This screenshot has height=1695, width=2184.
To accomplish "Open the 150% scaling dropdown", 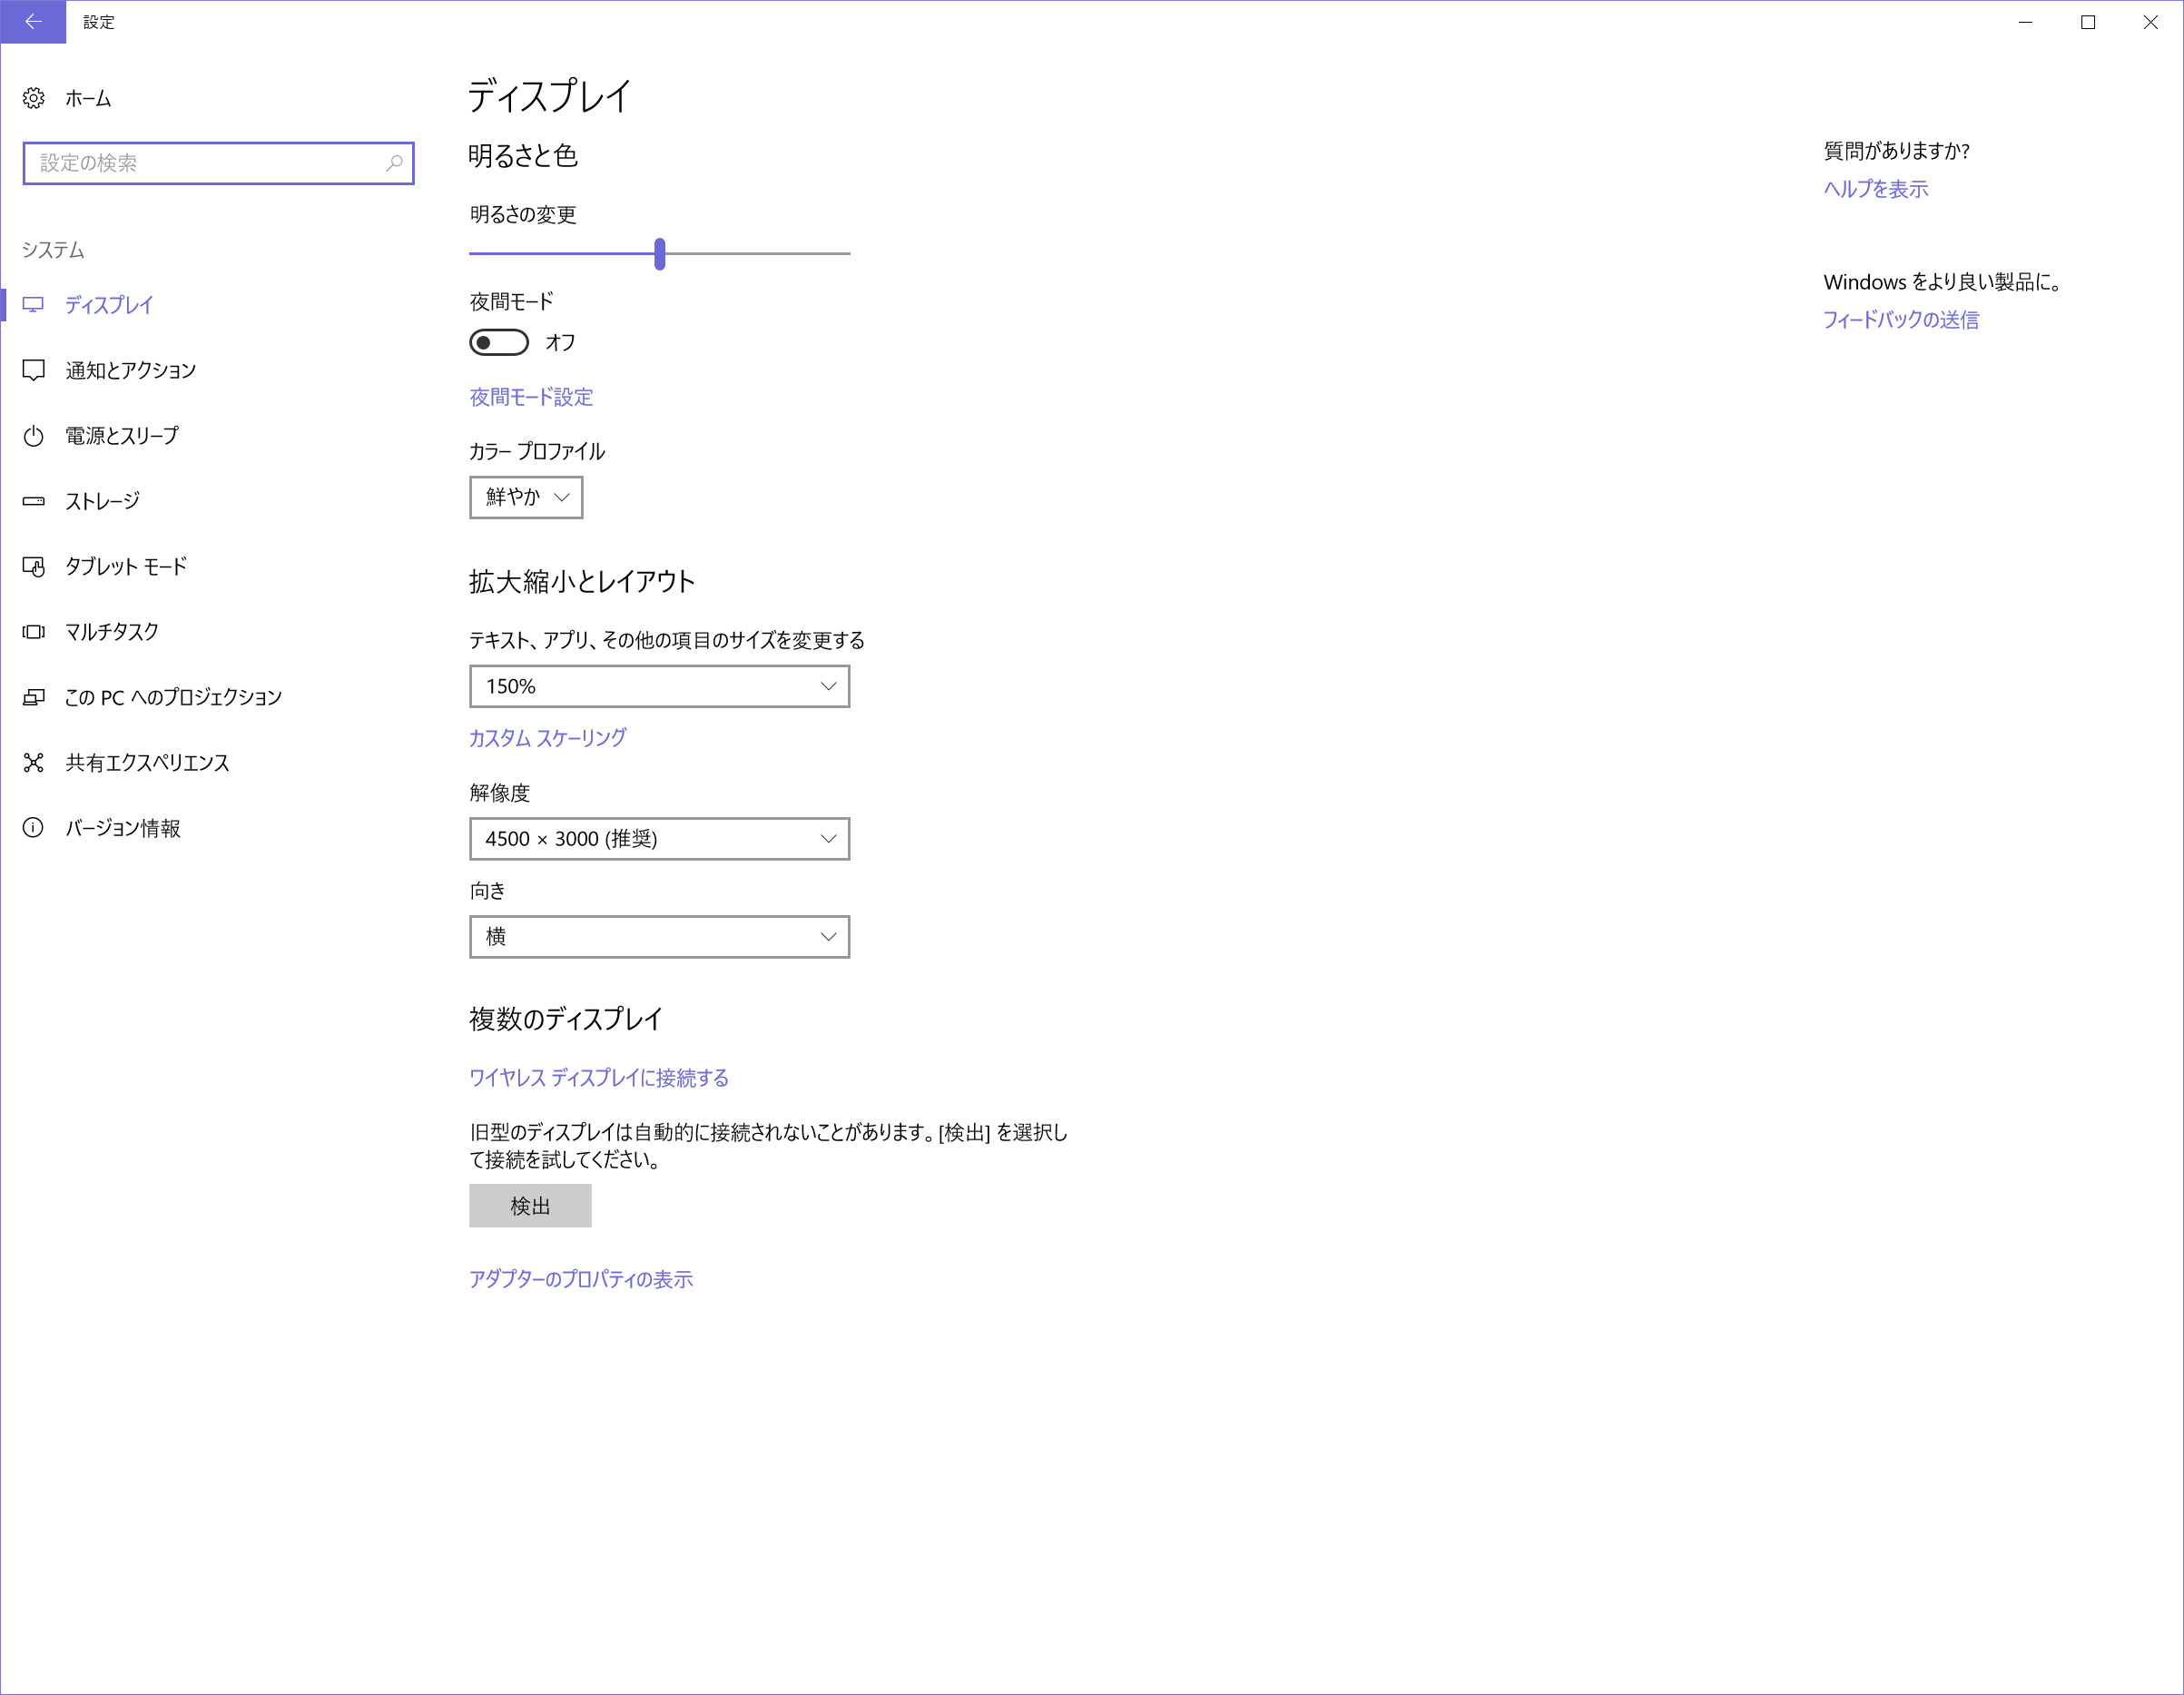I will [660, 686].
